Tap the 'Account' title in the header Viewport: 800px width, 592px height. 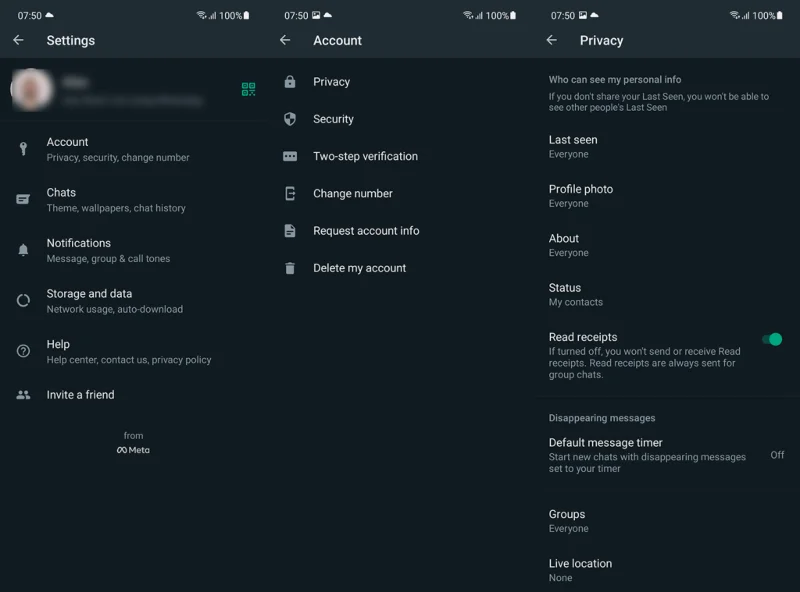pos(337,40)
